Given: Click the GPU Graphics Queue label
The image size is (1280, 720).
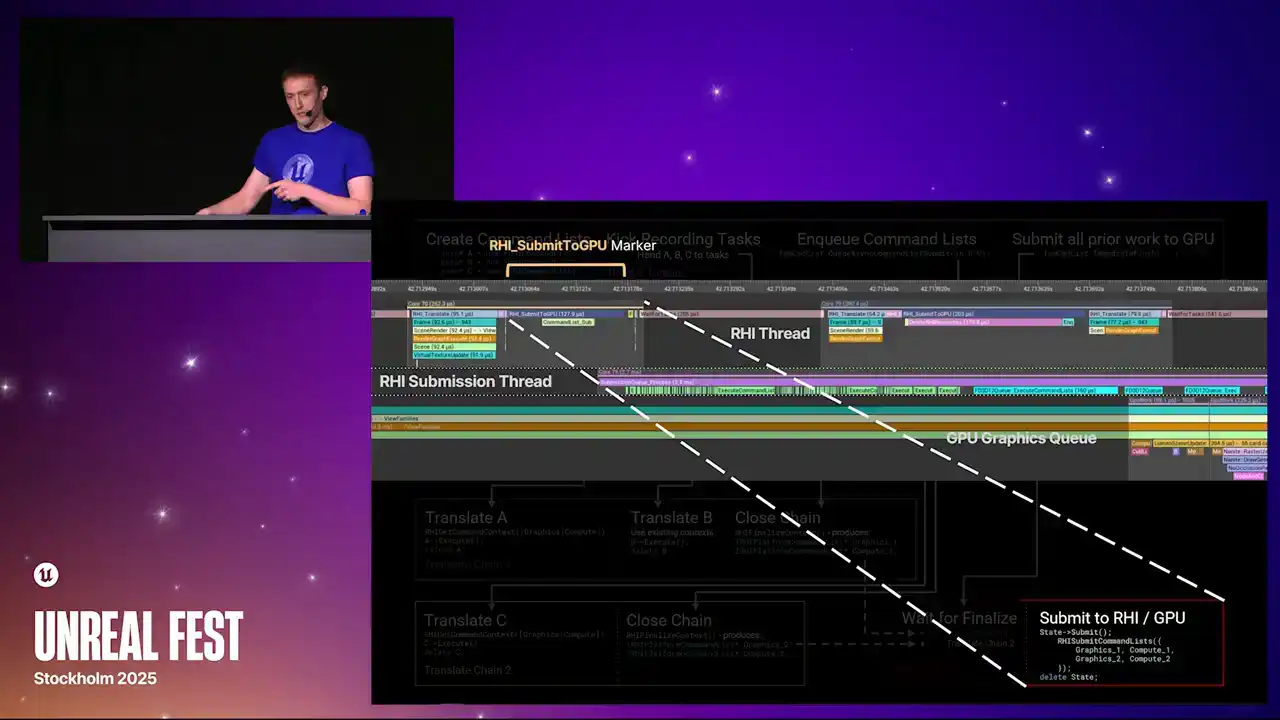Looking at the screenshot, I should point(1020,438).
